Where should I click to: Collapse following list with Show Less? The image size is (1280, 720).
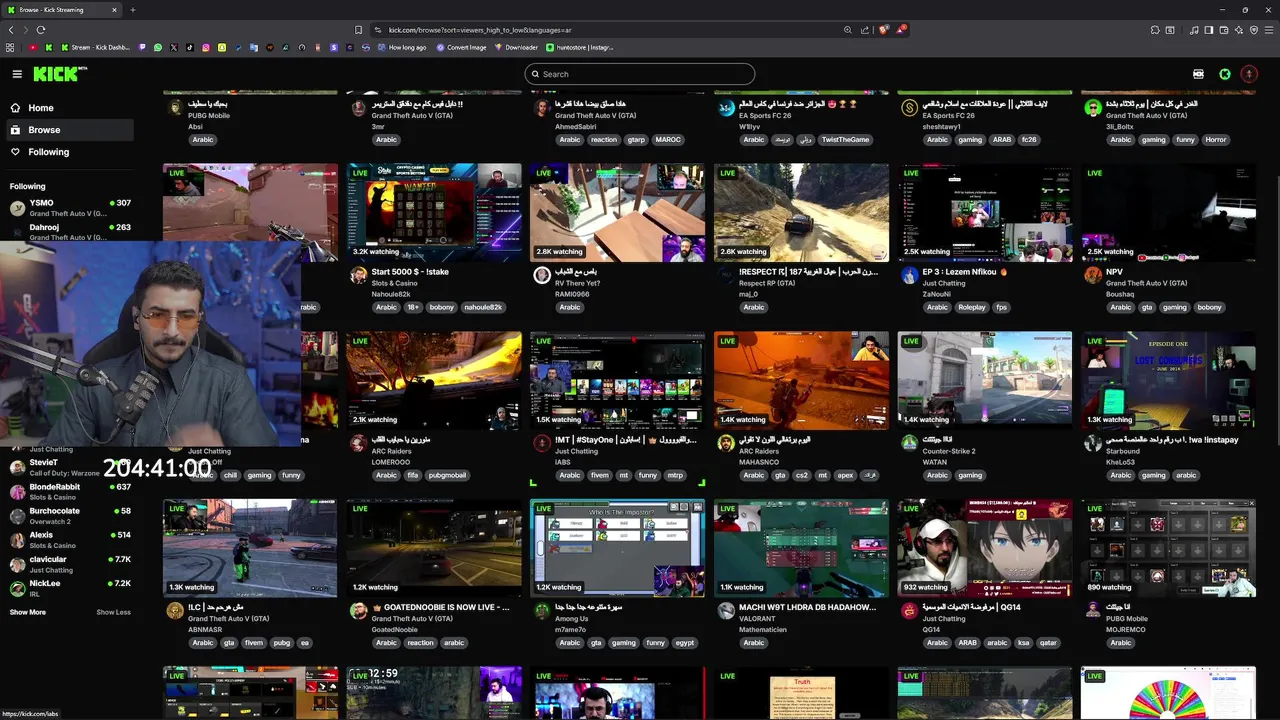coord(113,612)
